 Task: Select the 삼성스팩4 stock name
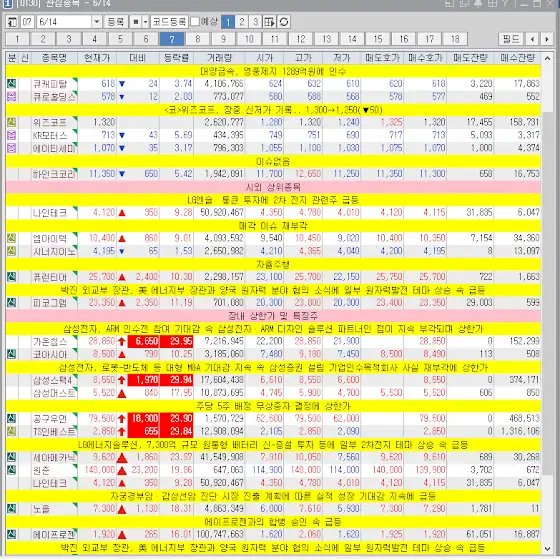pos(52,380)
